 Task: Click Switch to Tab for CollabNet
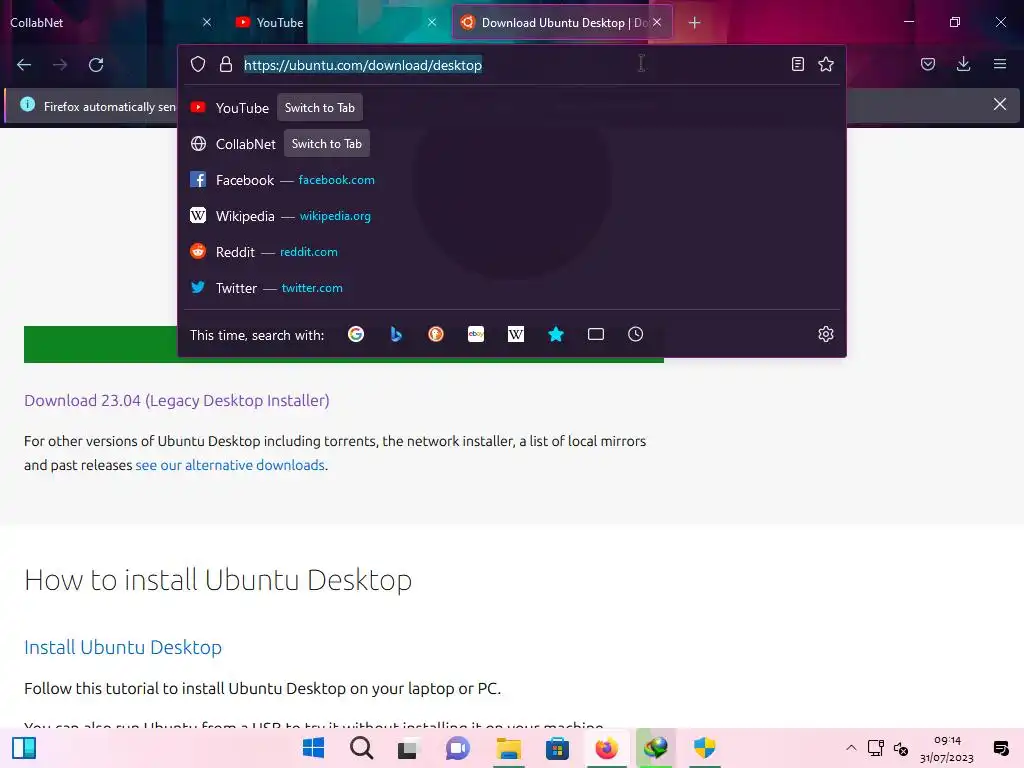tap(327, 144)
